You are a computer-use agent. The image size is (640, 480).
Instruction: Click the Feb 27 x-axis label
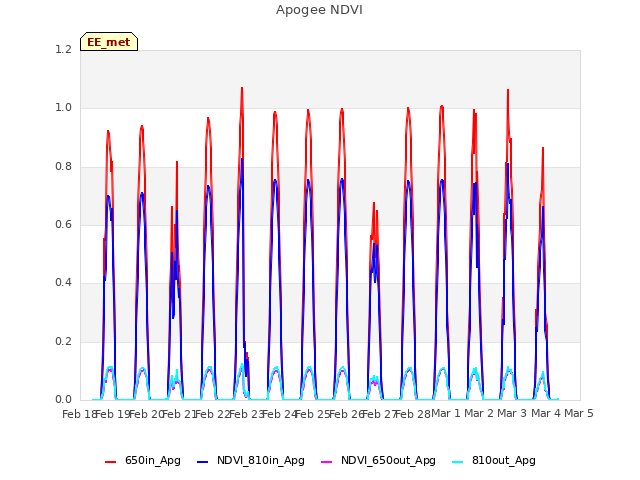pyautogui.click(x=379, y=414)
